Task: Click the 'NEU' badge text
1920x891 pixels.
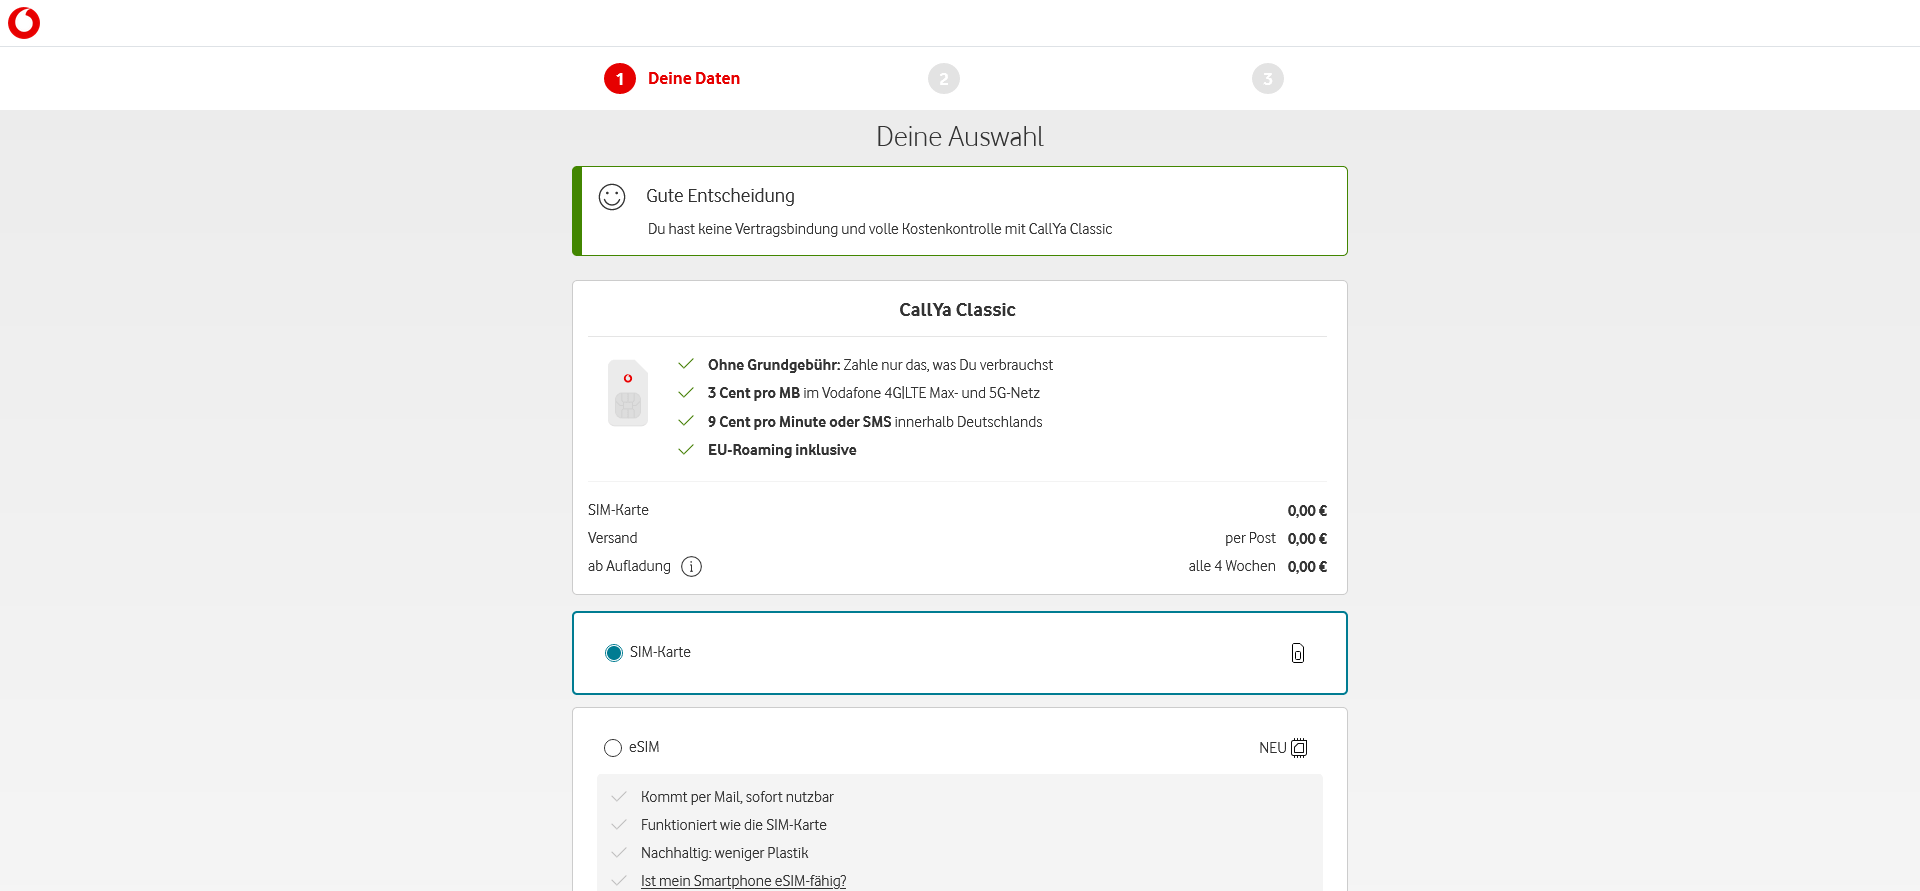Action: pyautogui.click(x=1272, y=748)
